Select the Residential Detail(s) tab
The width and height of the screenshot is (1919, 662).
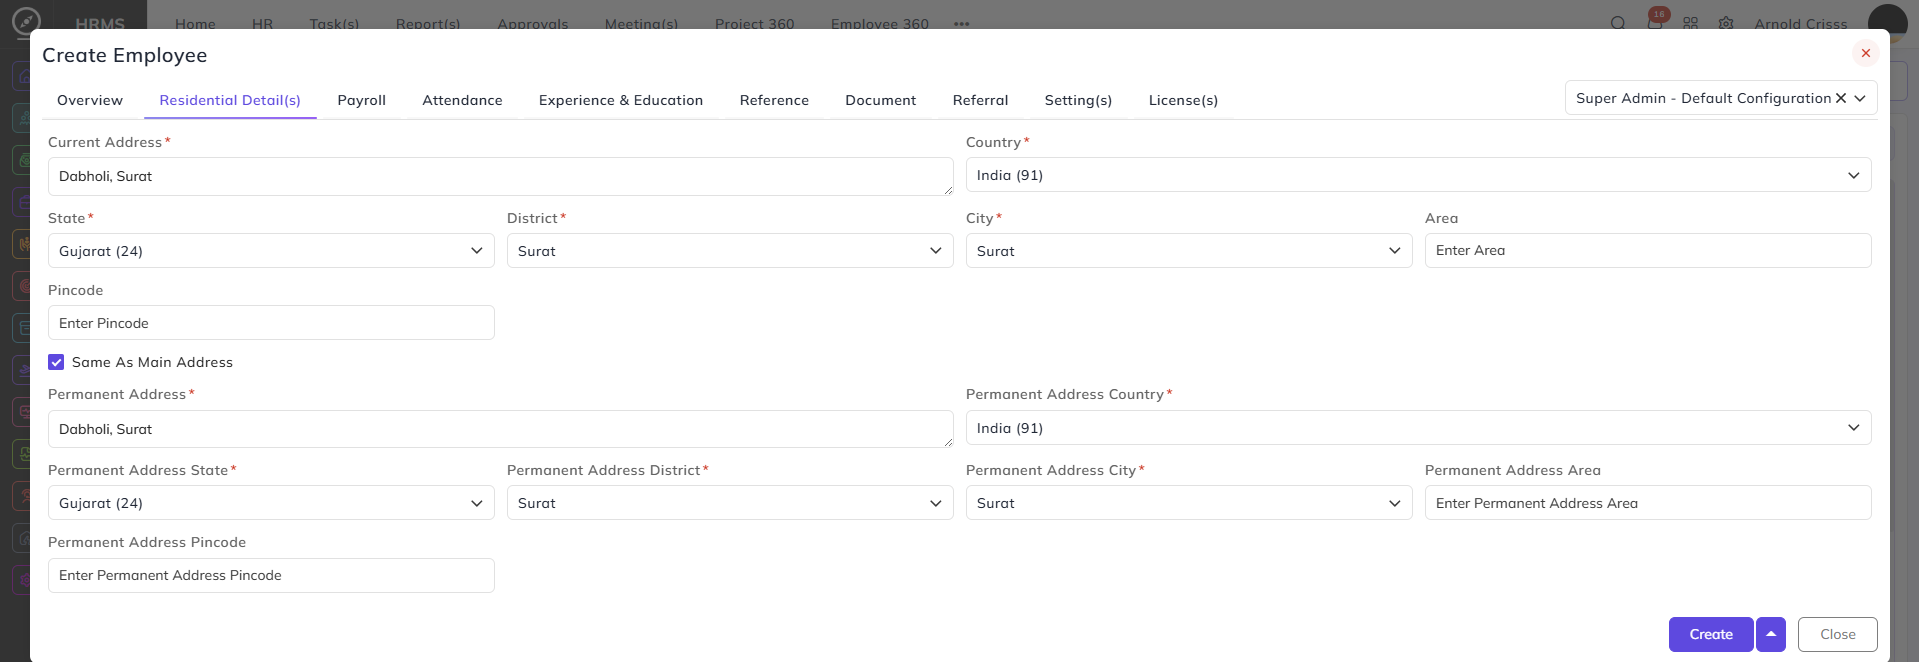coord(230,100)
